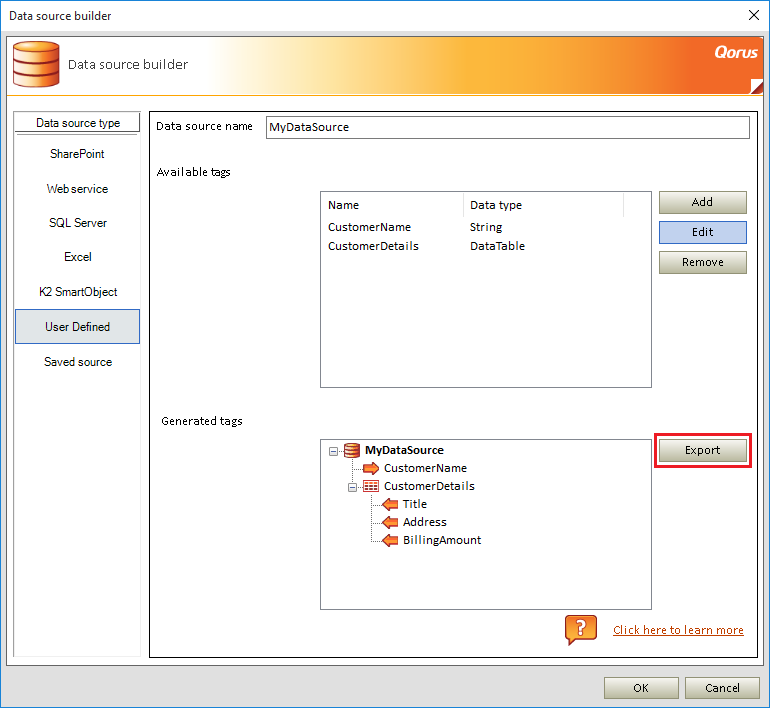The height and width of the screenshot is (708, 770).
Task: Select BillingAmount tag in tree
Action: pos(442,541)
